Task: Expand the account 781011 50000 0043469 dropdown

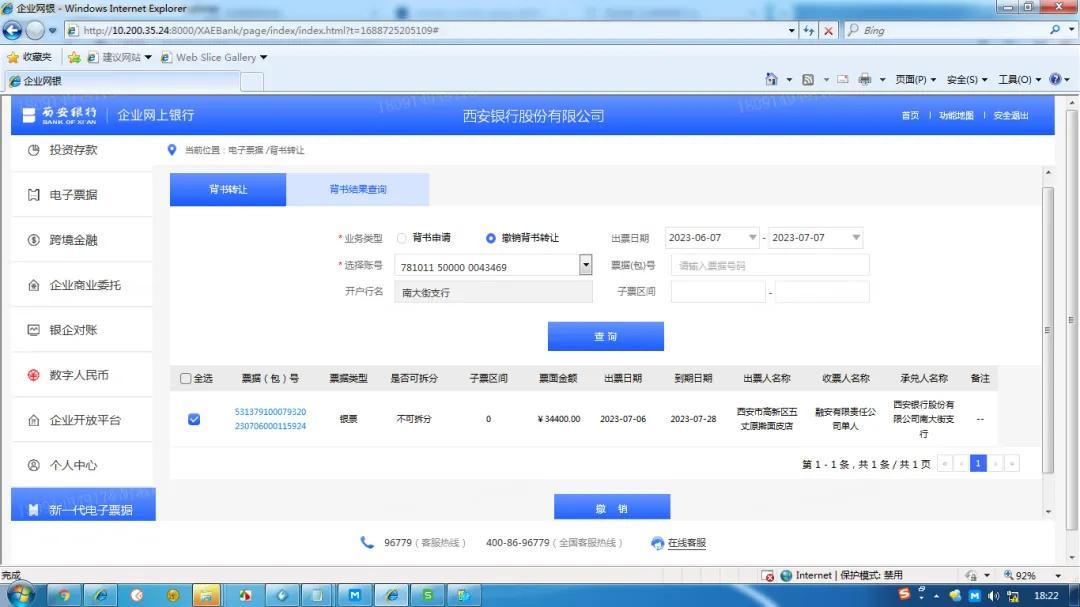Action: tap(585, 265)
